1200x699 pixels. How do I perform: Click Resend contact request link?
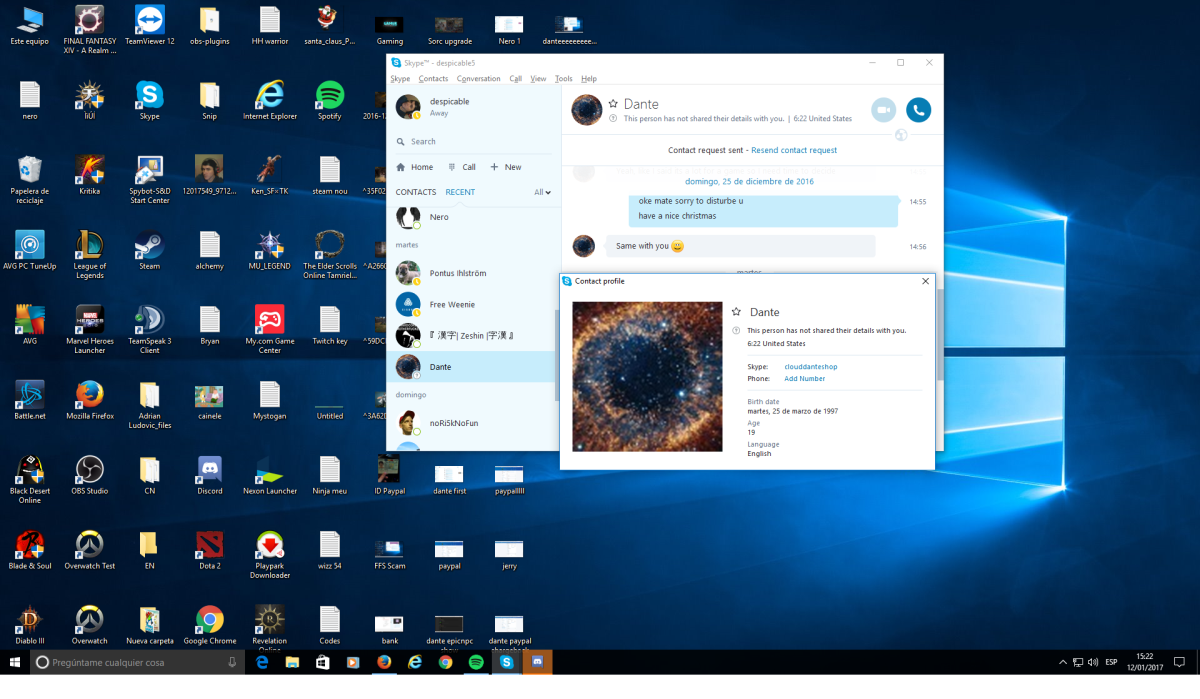pyautogui.click(x=794, y=150)
